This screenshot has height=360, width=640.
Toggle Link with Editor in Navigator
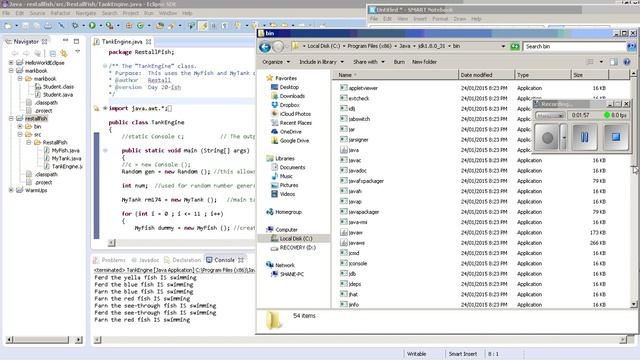[x=64, y=53]
